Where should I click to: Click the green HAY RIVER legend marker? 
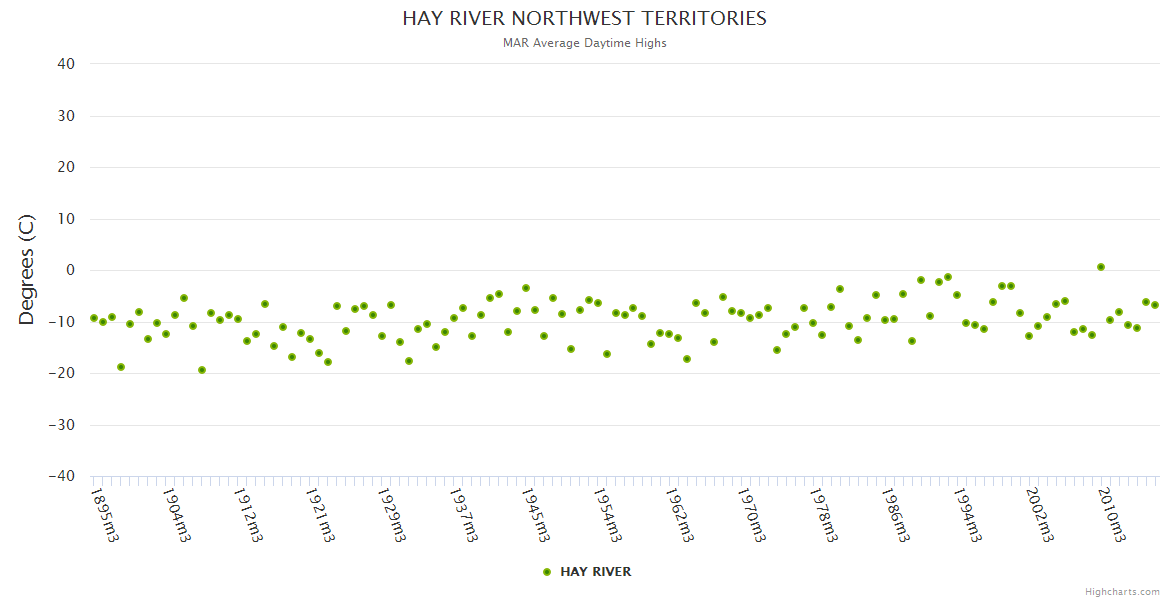tap(547, 572)
